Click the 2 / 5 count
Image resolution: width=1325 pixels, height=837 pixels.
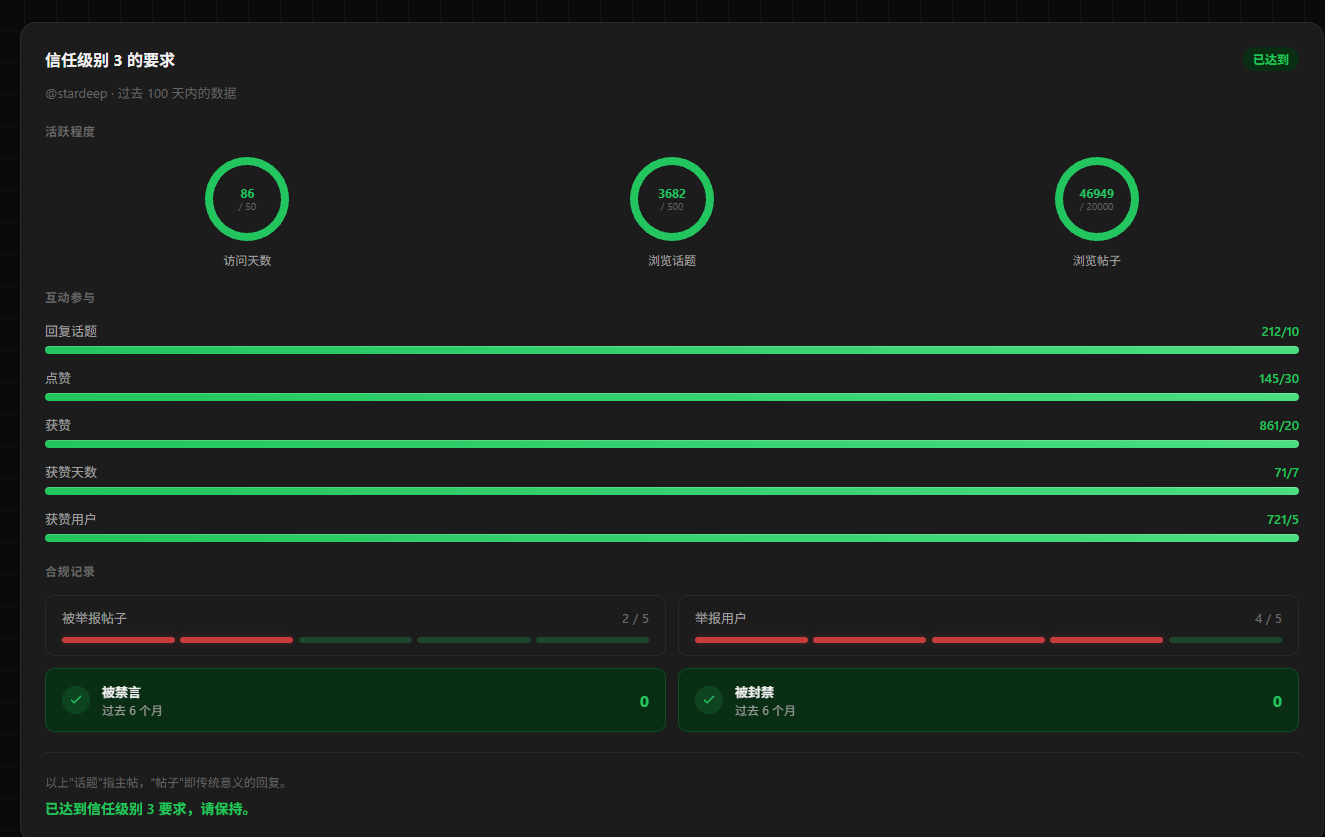tap(635, 619)
